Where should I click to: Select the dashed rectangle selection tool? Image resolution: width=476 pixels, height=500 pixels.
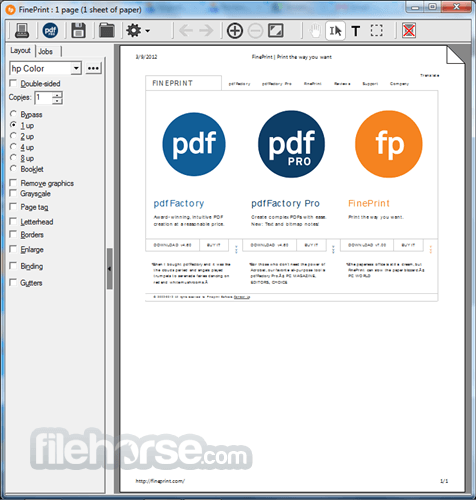point(376,31)
